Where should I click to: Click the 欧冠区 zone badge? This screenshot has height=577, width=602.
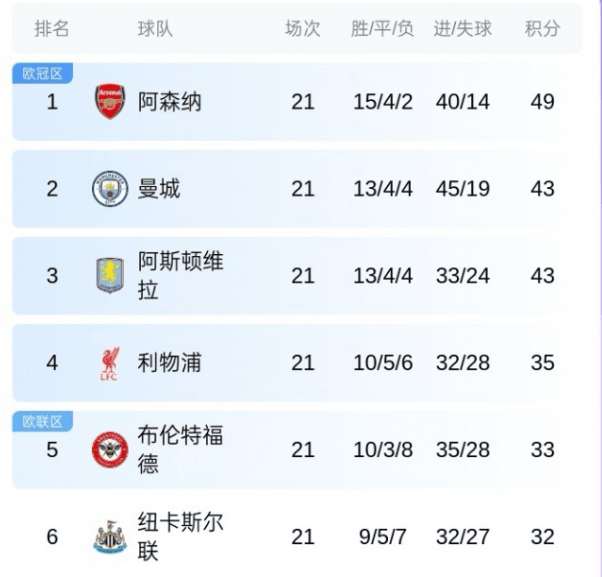pos(42,73)
